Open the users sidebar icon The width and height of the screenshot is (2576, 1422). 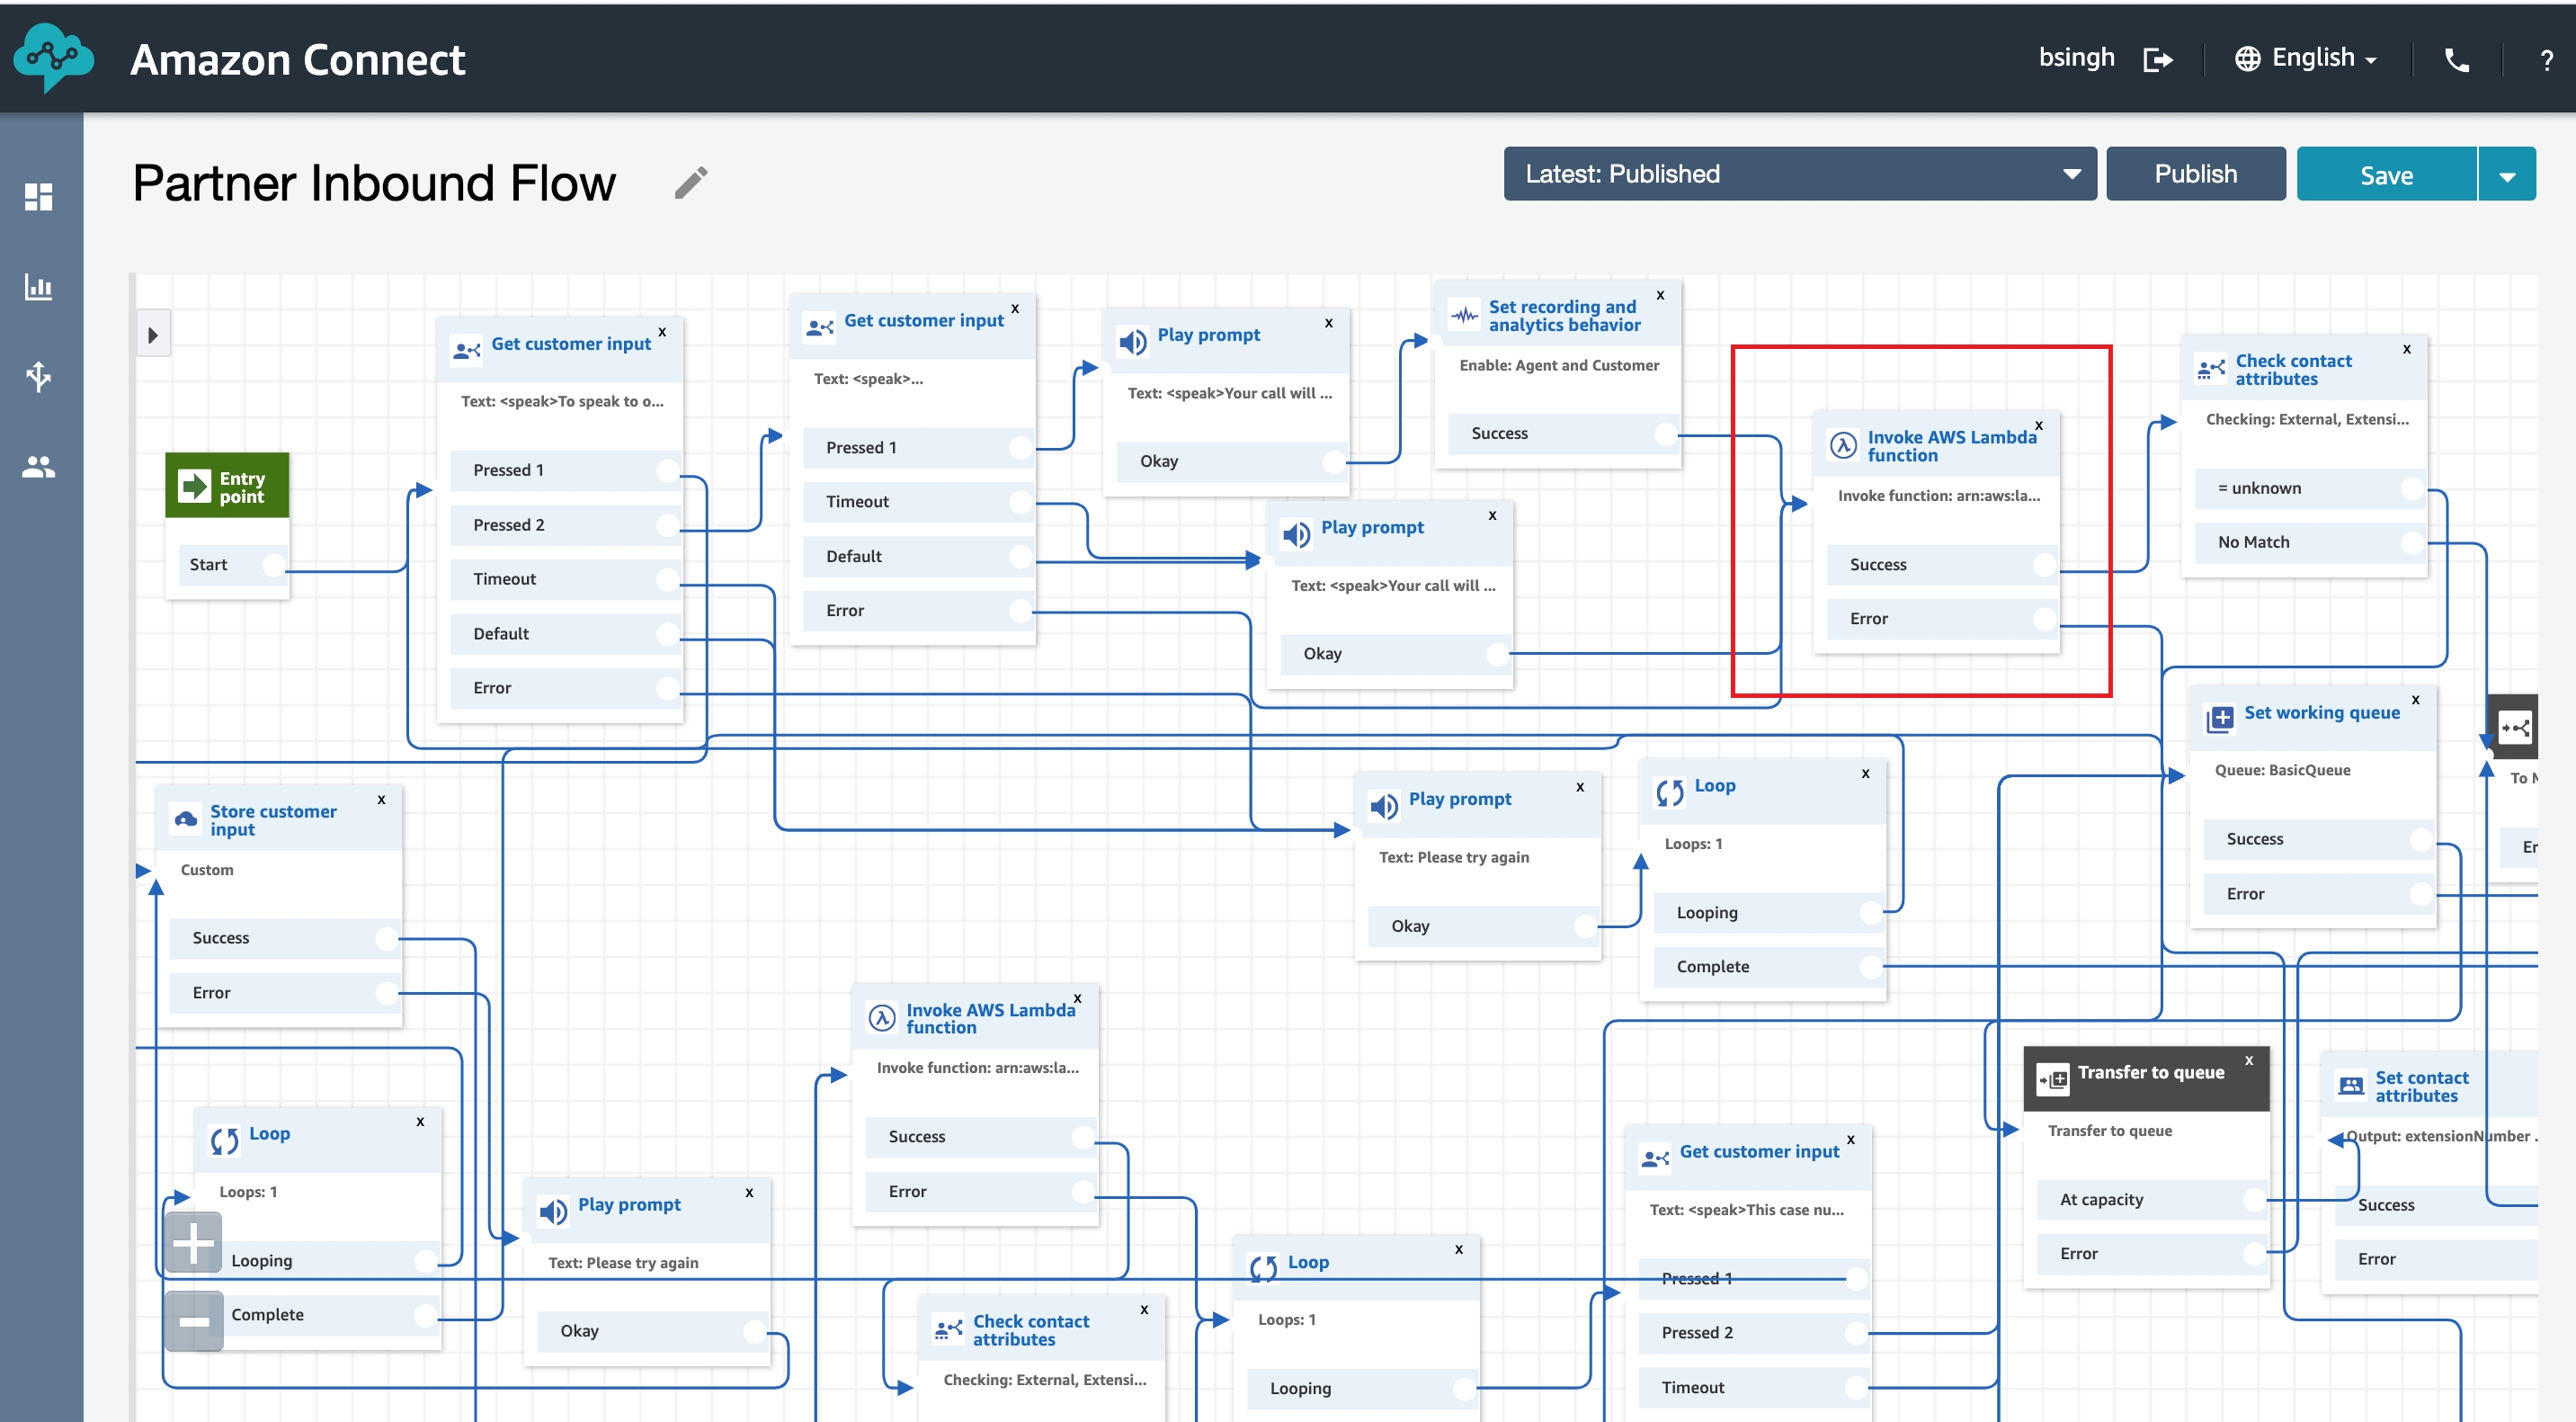[x=39, y=466]
